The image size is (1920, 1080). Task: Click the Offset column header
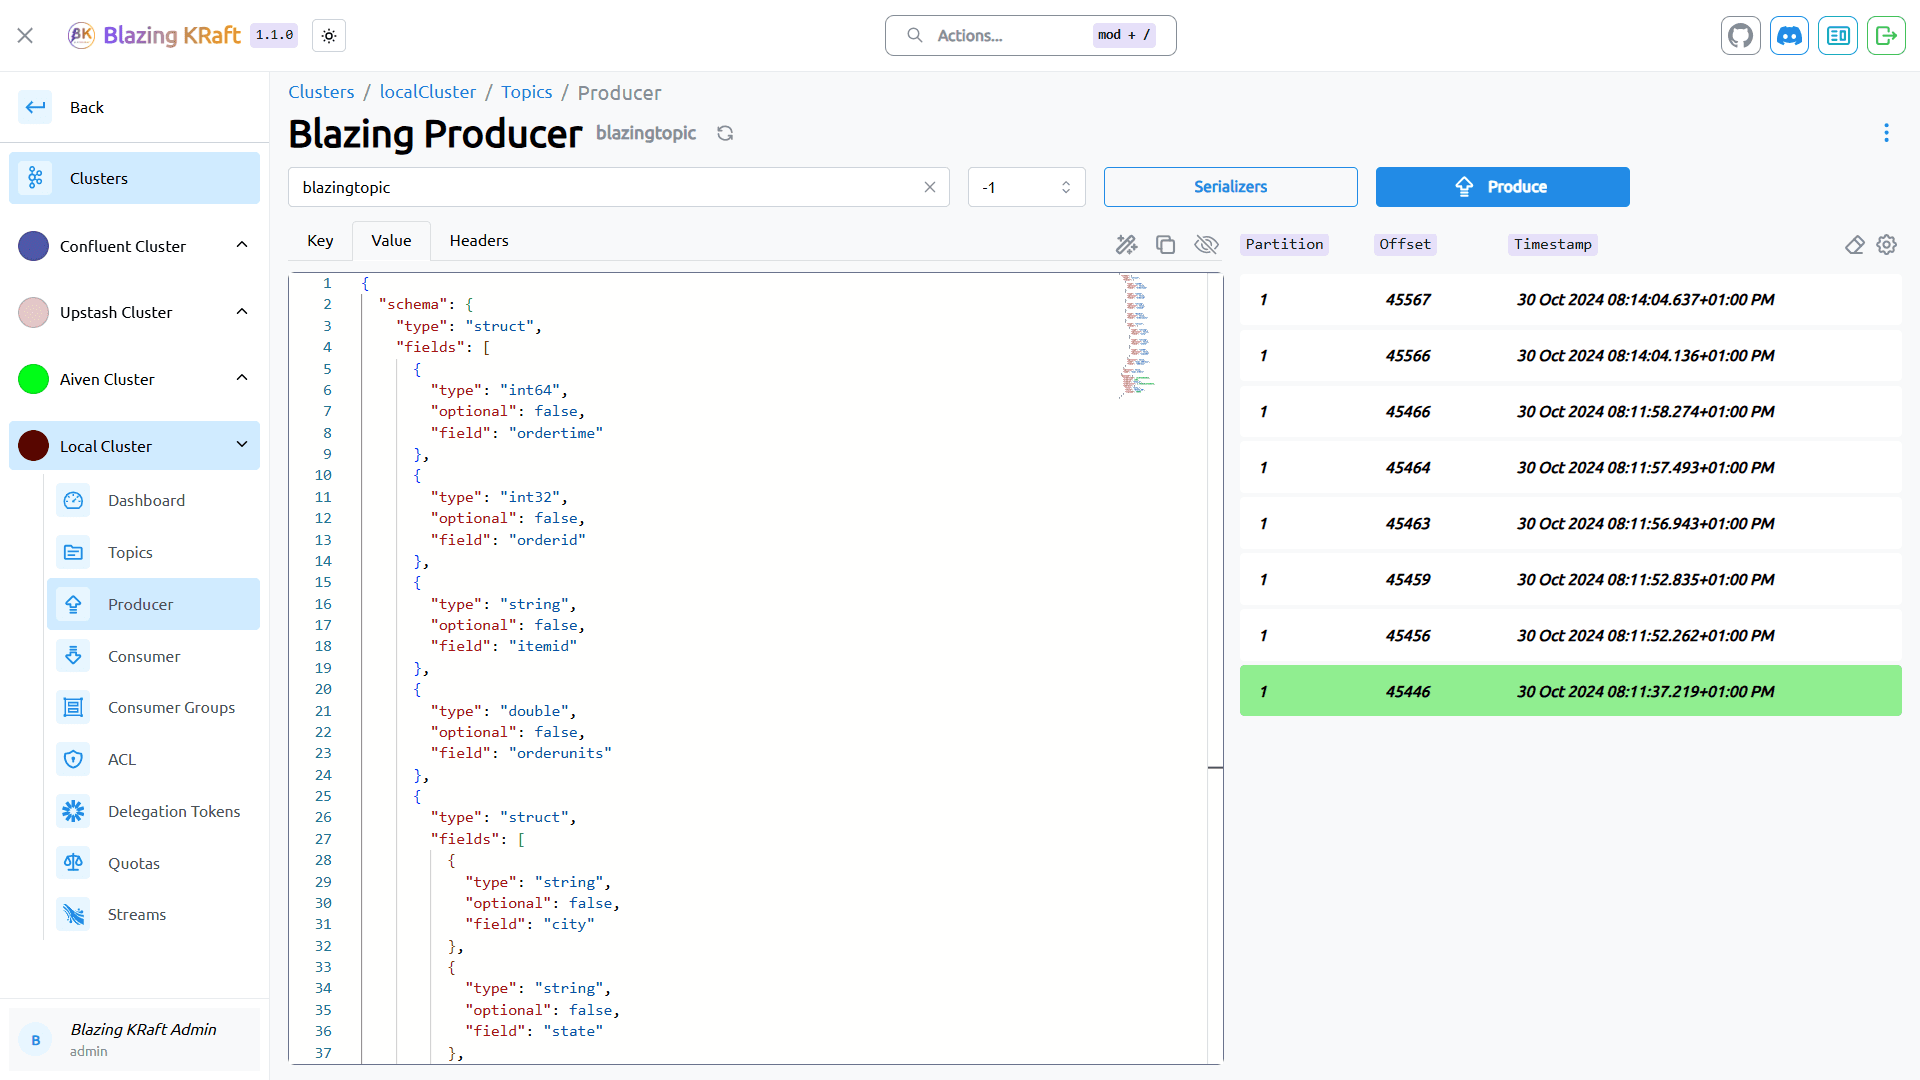(x=1405, y=245)
